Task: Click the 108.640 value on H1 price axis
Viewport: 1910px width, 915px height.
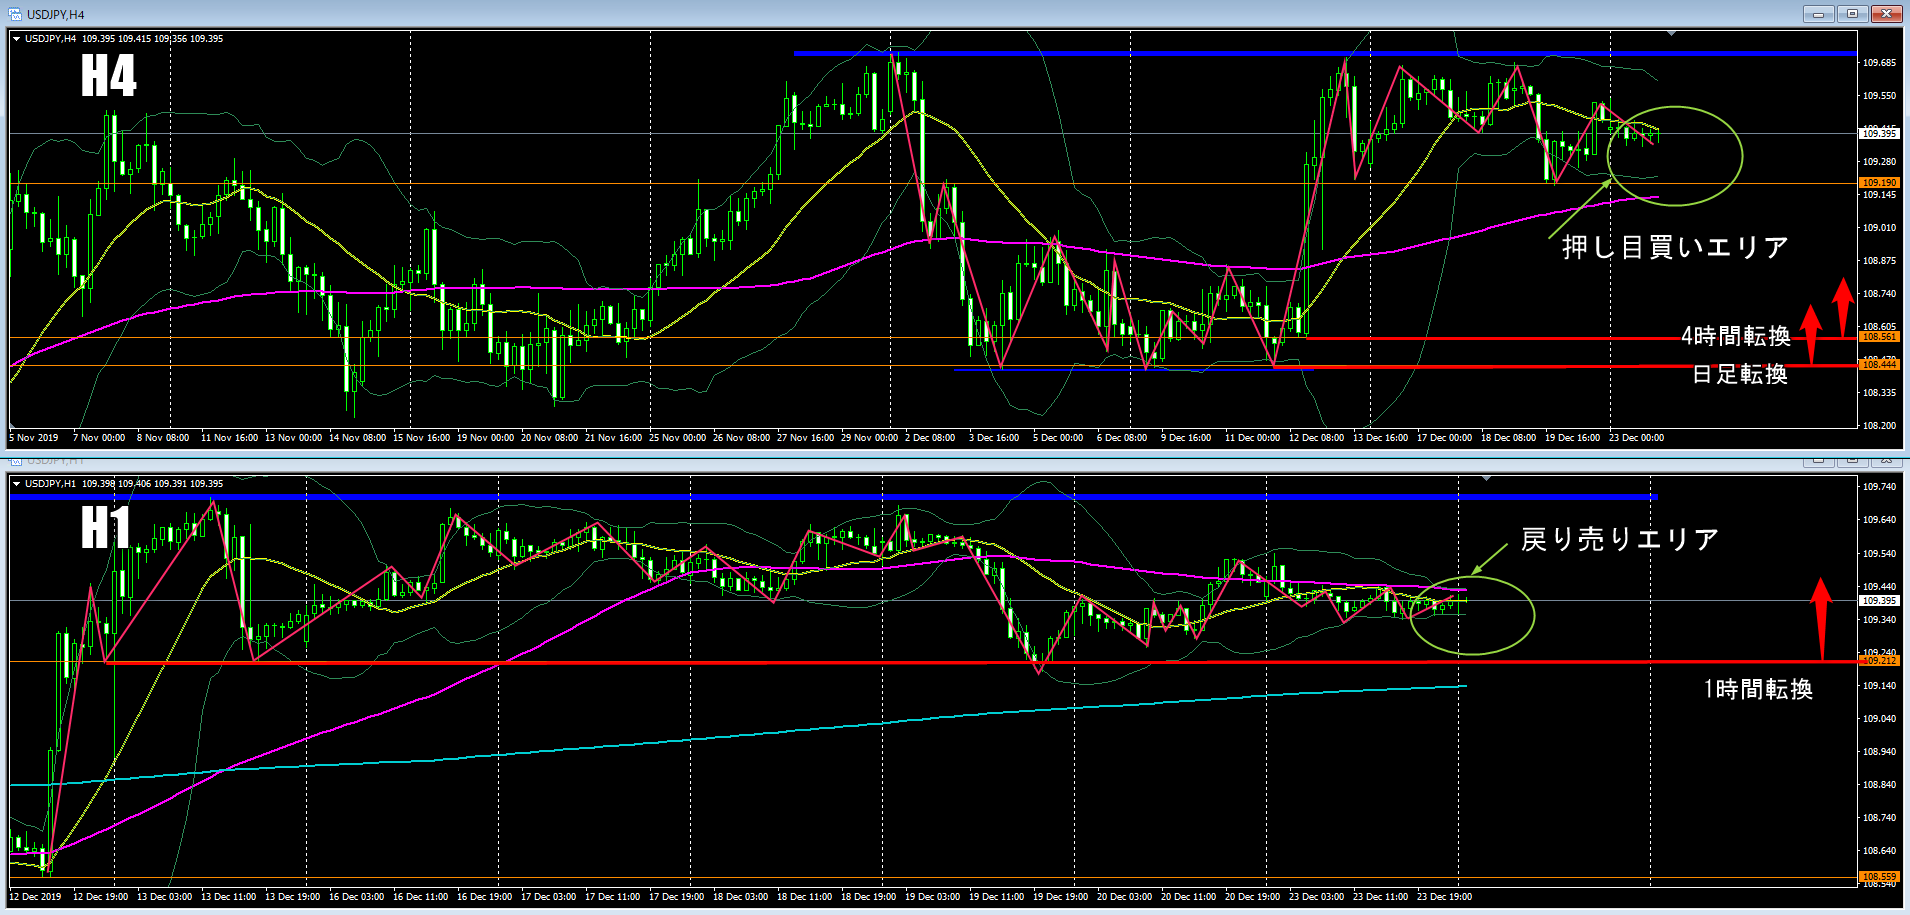Action: click(1879, 851)
